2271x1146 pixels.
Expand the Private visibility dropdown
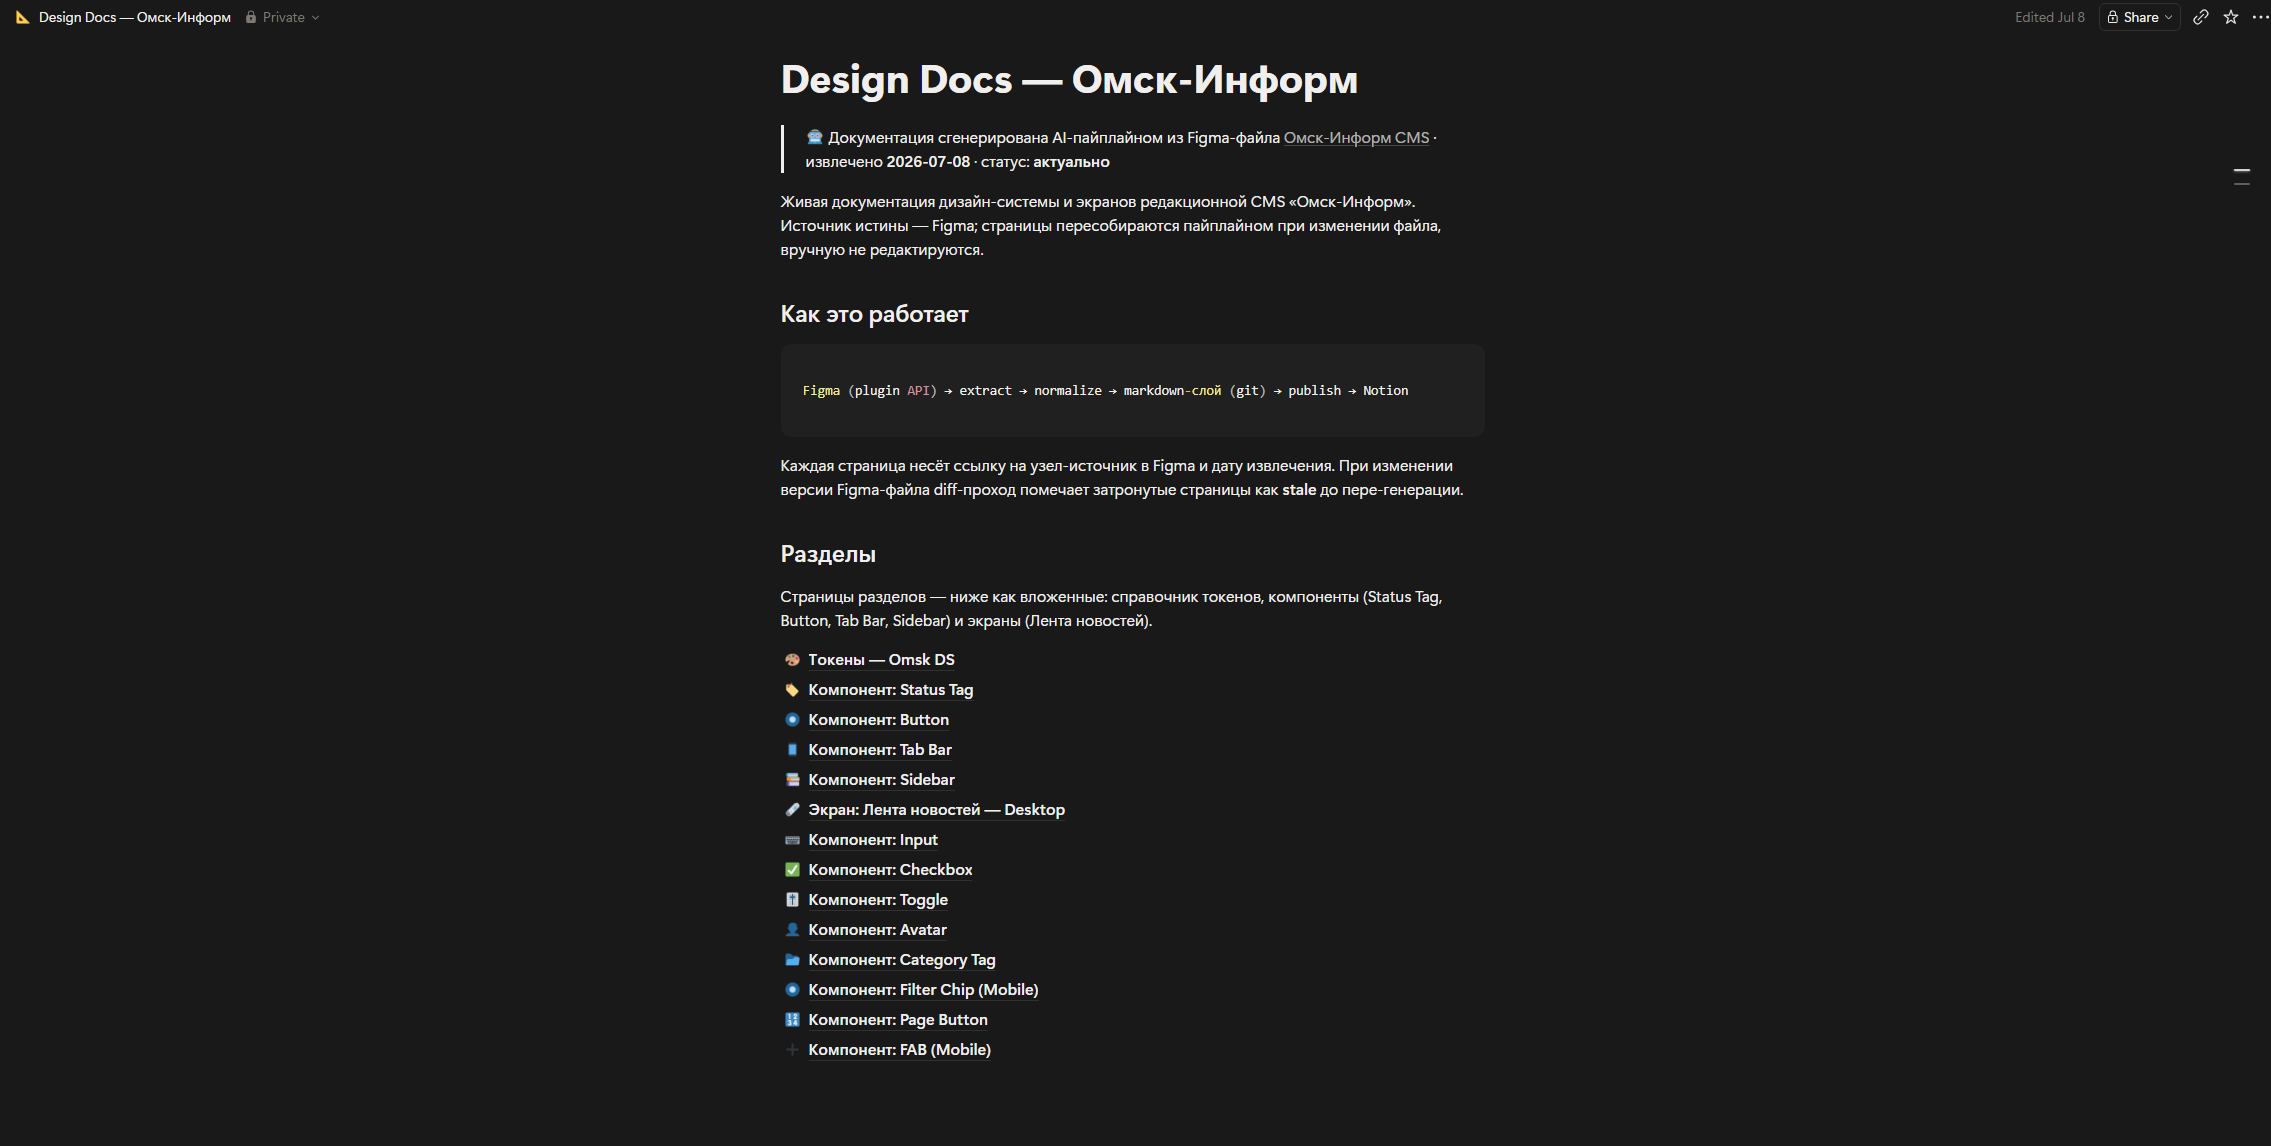[282, 17]
